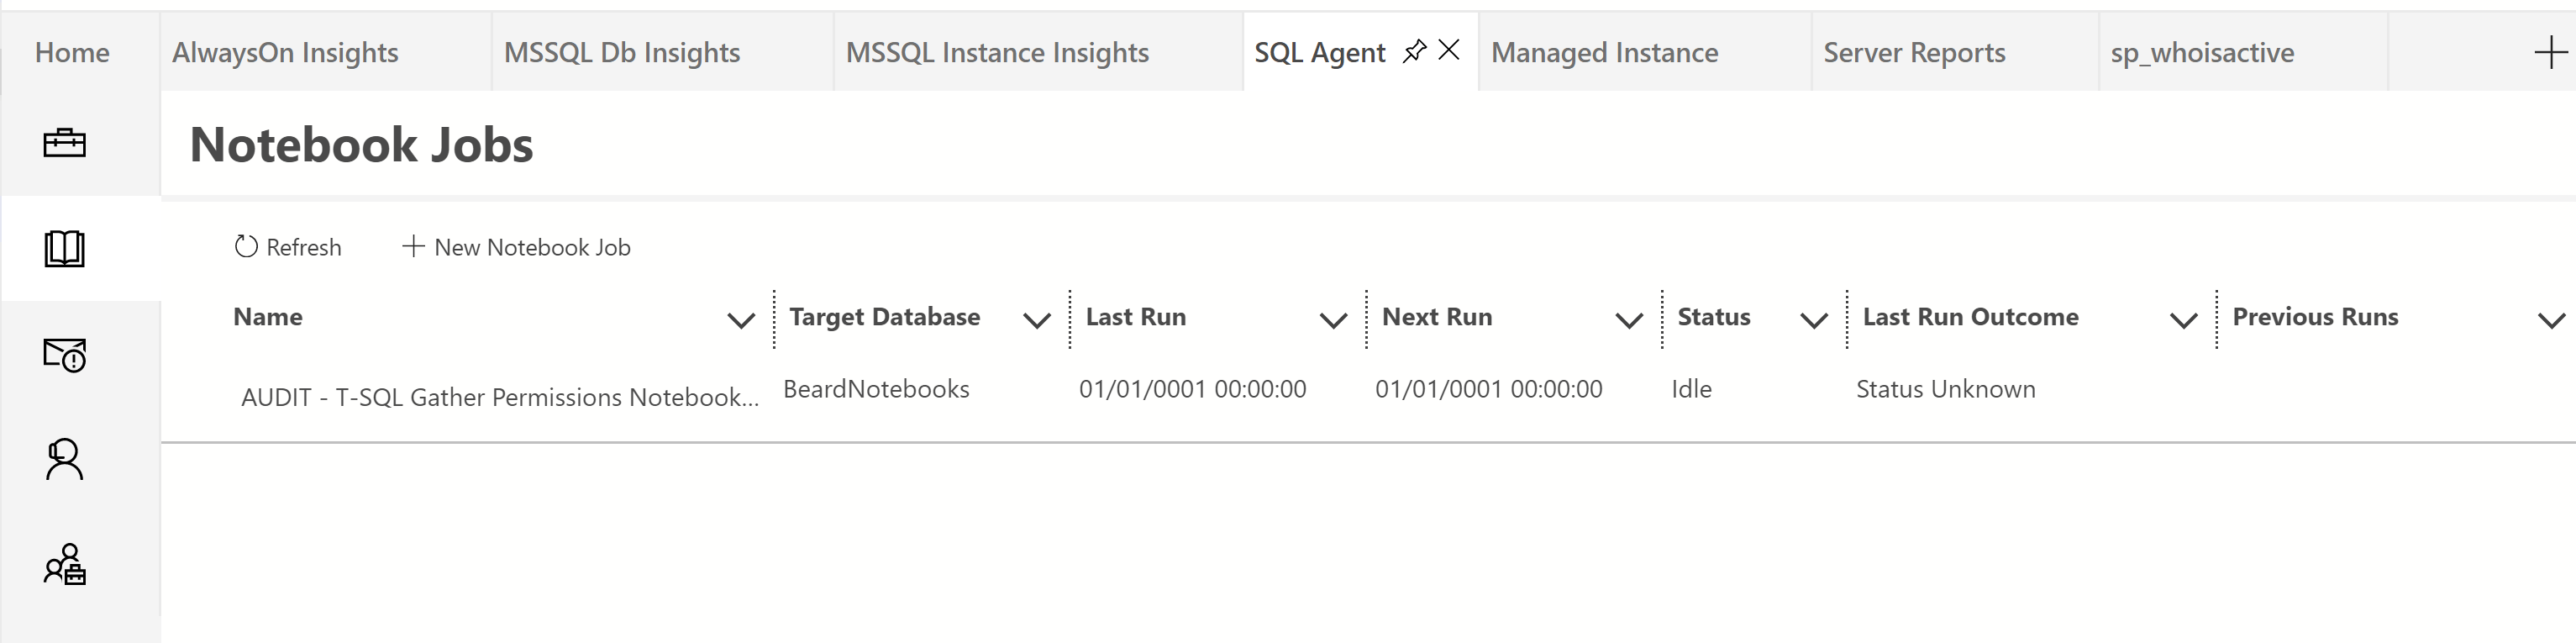
Task: Switch to the Server Reports tab
Action: pos(1914,52)
